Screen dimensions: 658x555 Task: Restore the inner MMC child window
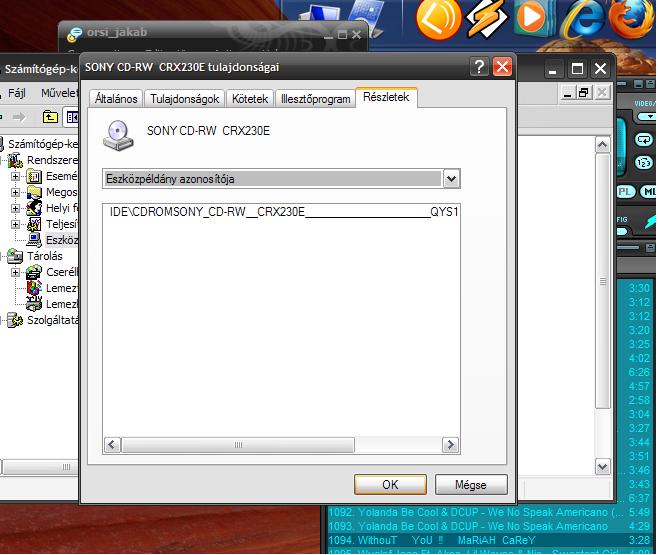coord(583,92)
